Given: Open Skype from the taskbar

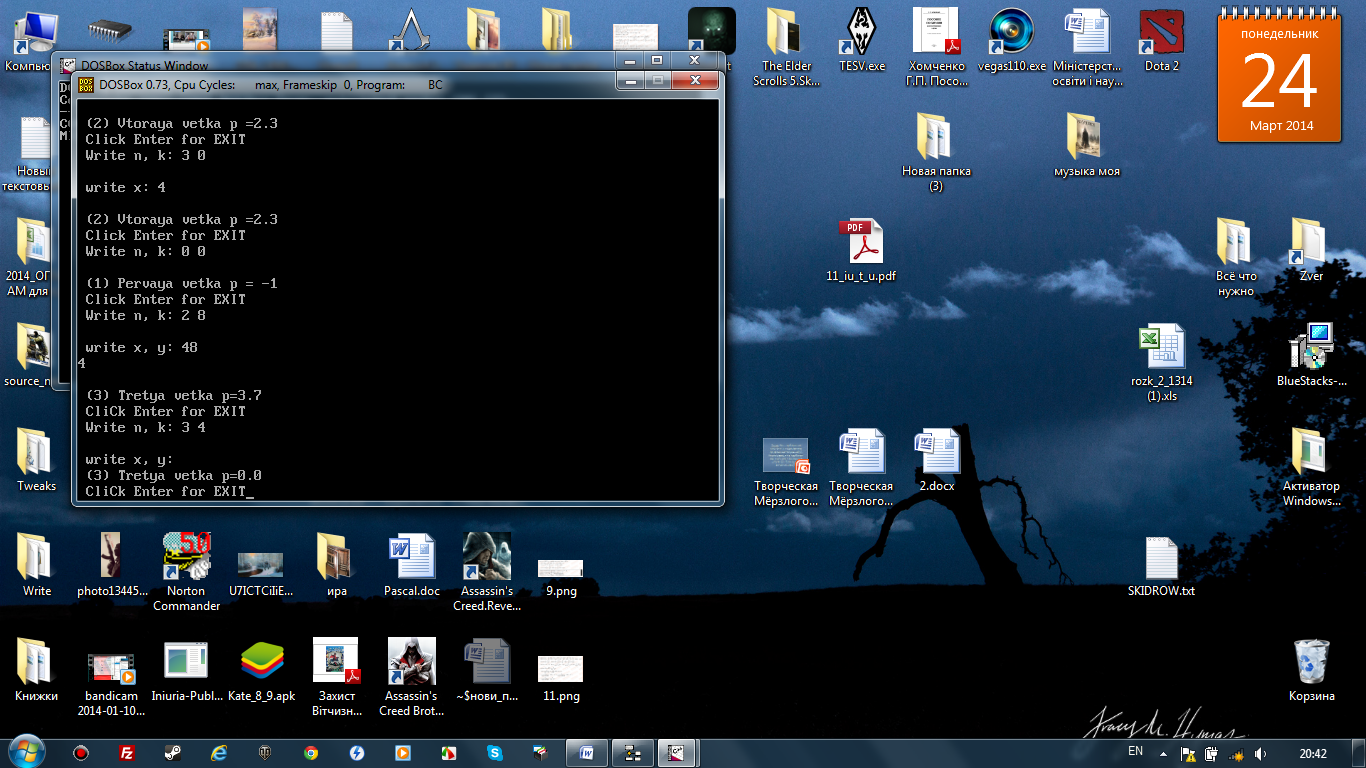Looking at the screenshot, I should coord(494,753).
